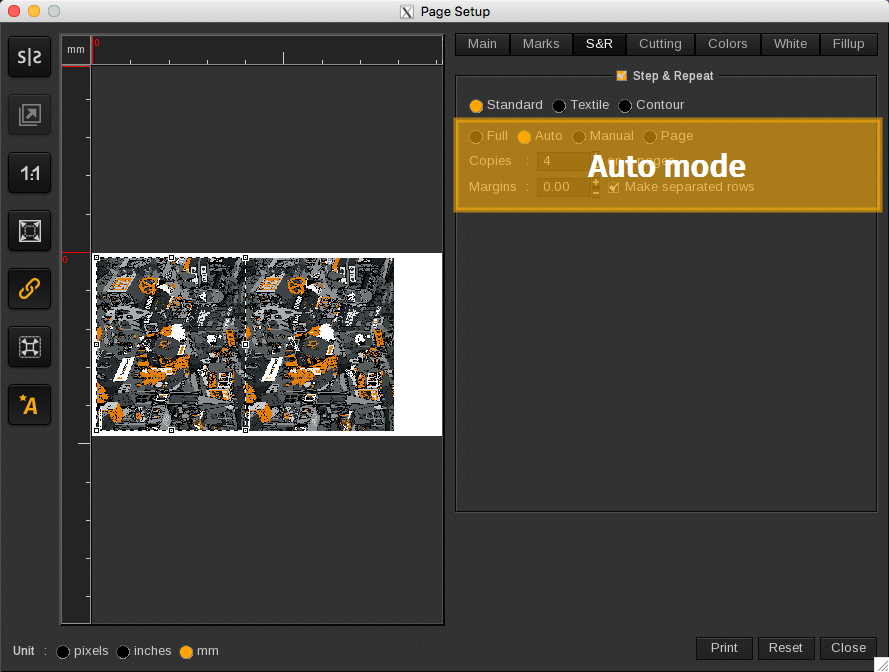Image resolution: width=889 pixels, height=672 pixels.
Task: Switch the unit to inches
Action: pyautogui.click(x=123, y=652)
